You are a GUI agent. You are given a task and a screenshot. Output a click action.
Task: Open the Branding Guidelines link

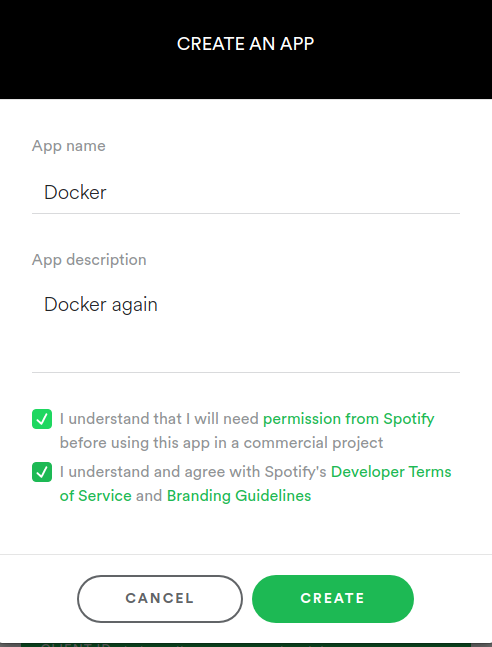[x=239, y=496]
